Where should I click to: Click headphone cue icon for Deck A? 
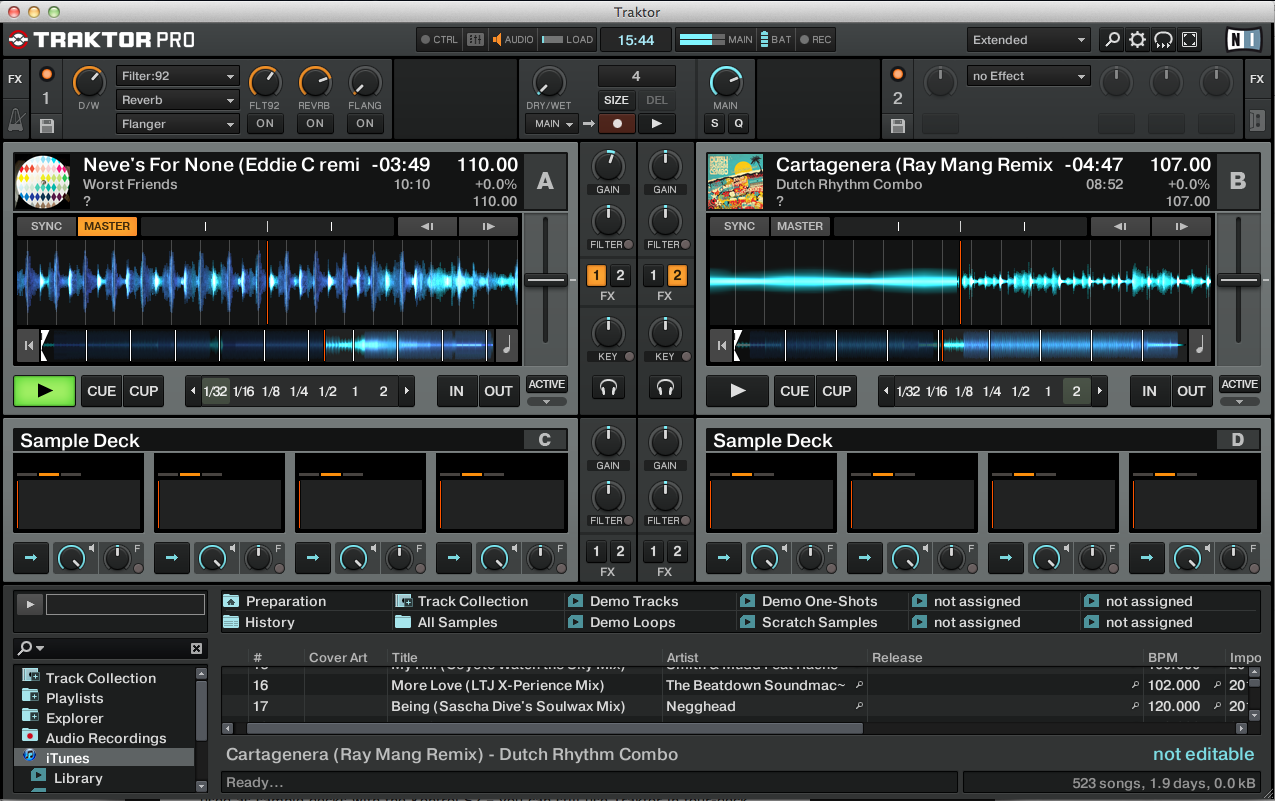(608, 387)
